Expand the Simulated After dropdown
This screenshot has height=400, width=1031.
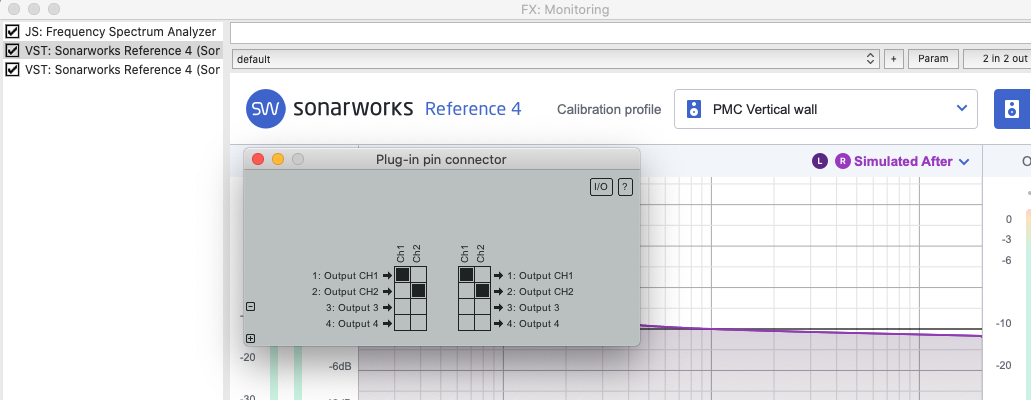click(x=912, y=161)
